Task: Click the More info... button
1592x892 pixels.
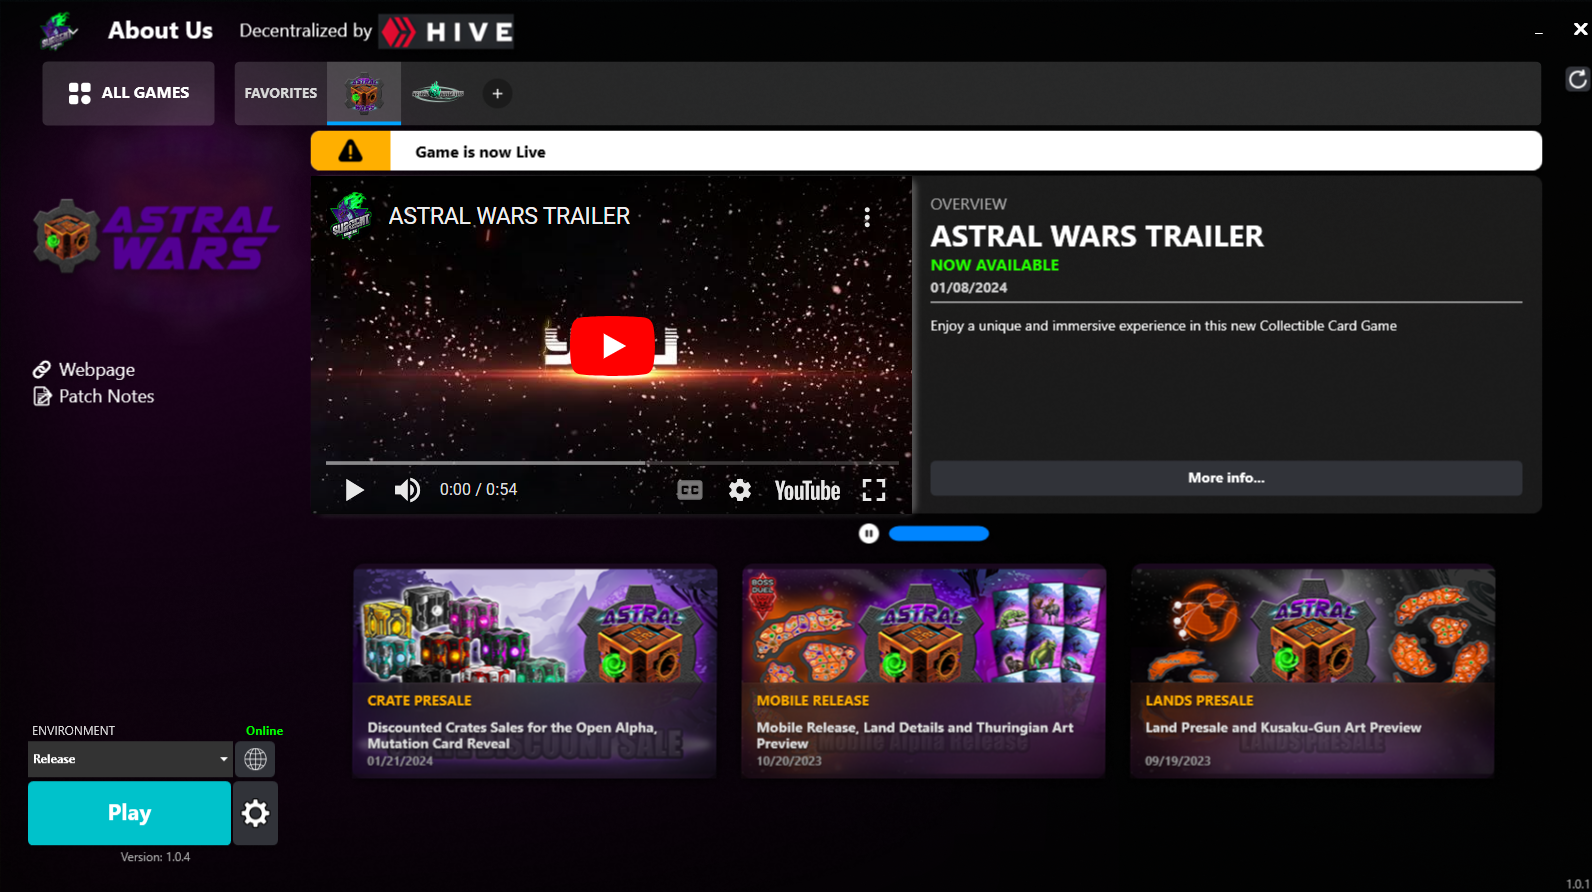Action: click(x=1226, y=478)
